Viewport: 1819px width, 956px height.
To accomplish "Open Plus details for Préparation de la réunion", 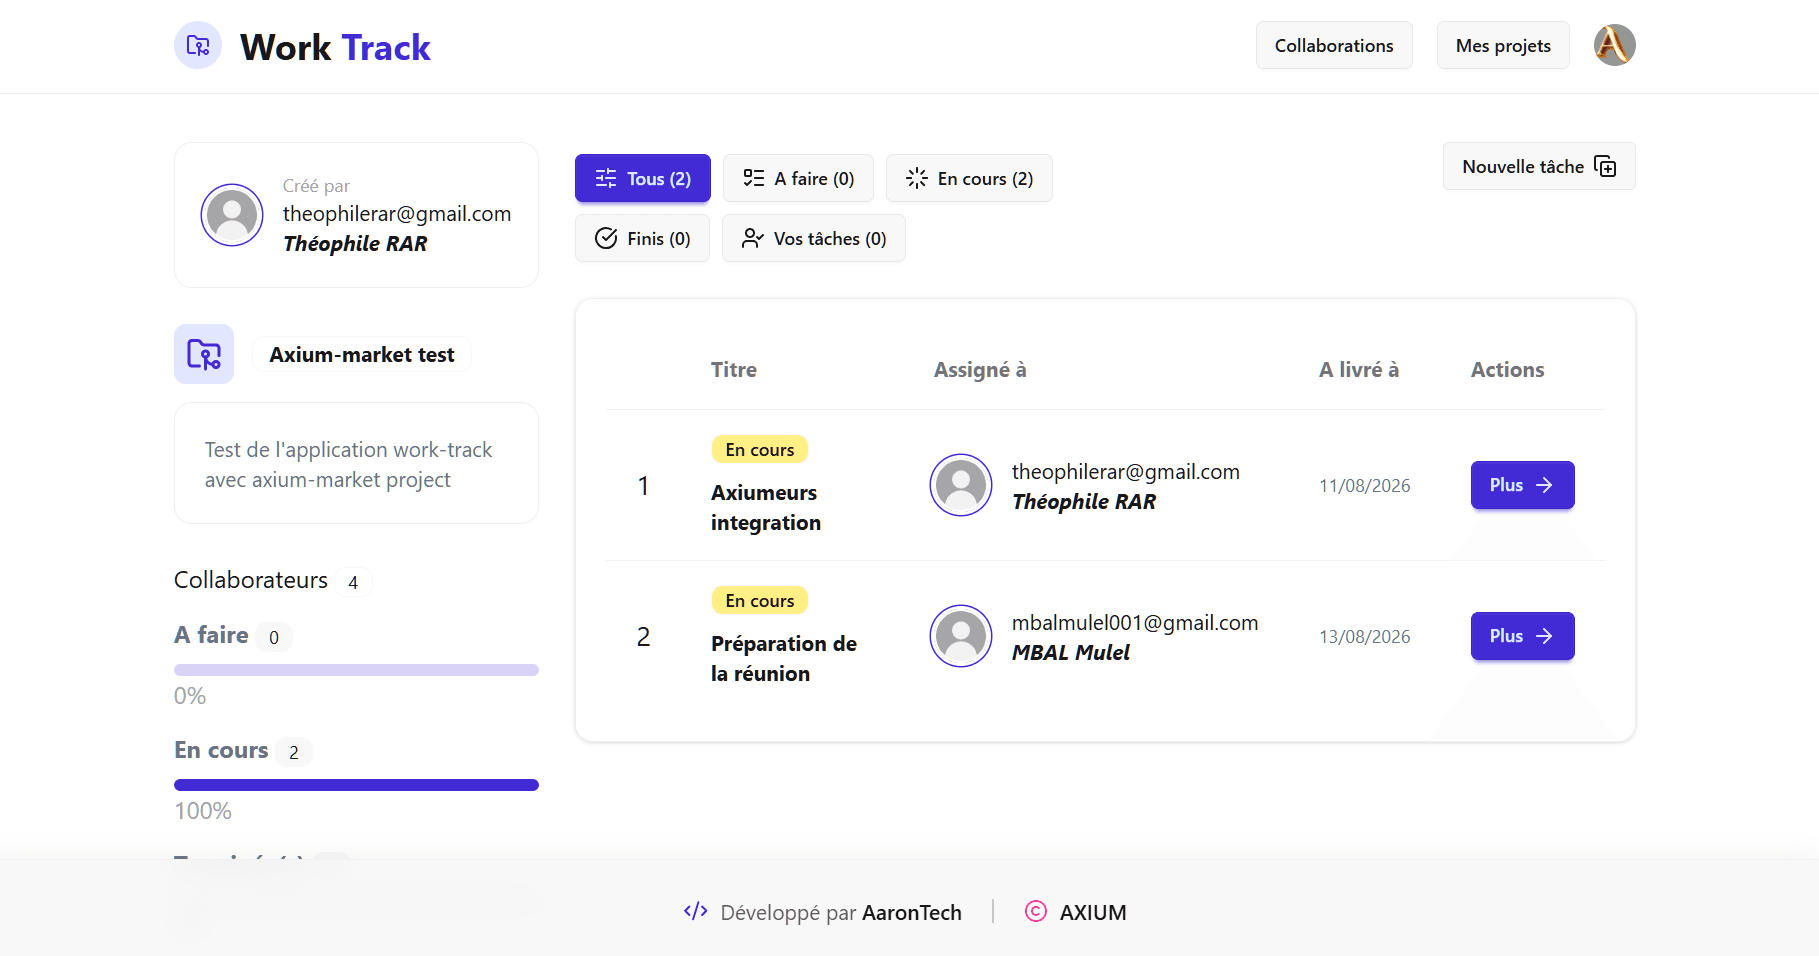I will tap(1522, 636).
